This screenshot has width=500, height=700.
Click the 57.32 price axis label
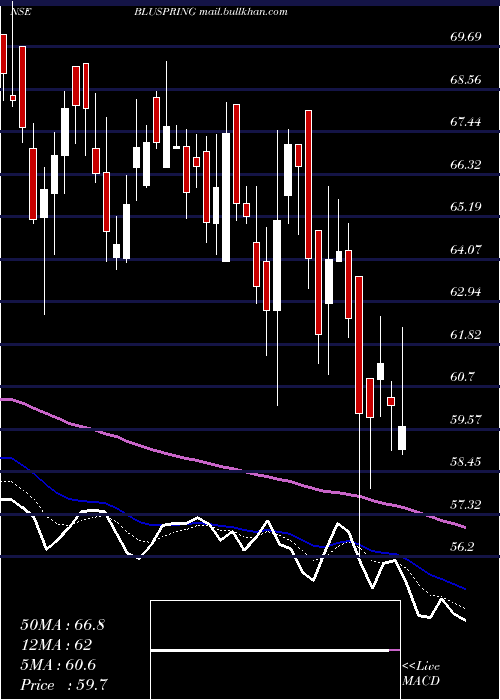465,505
